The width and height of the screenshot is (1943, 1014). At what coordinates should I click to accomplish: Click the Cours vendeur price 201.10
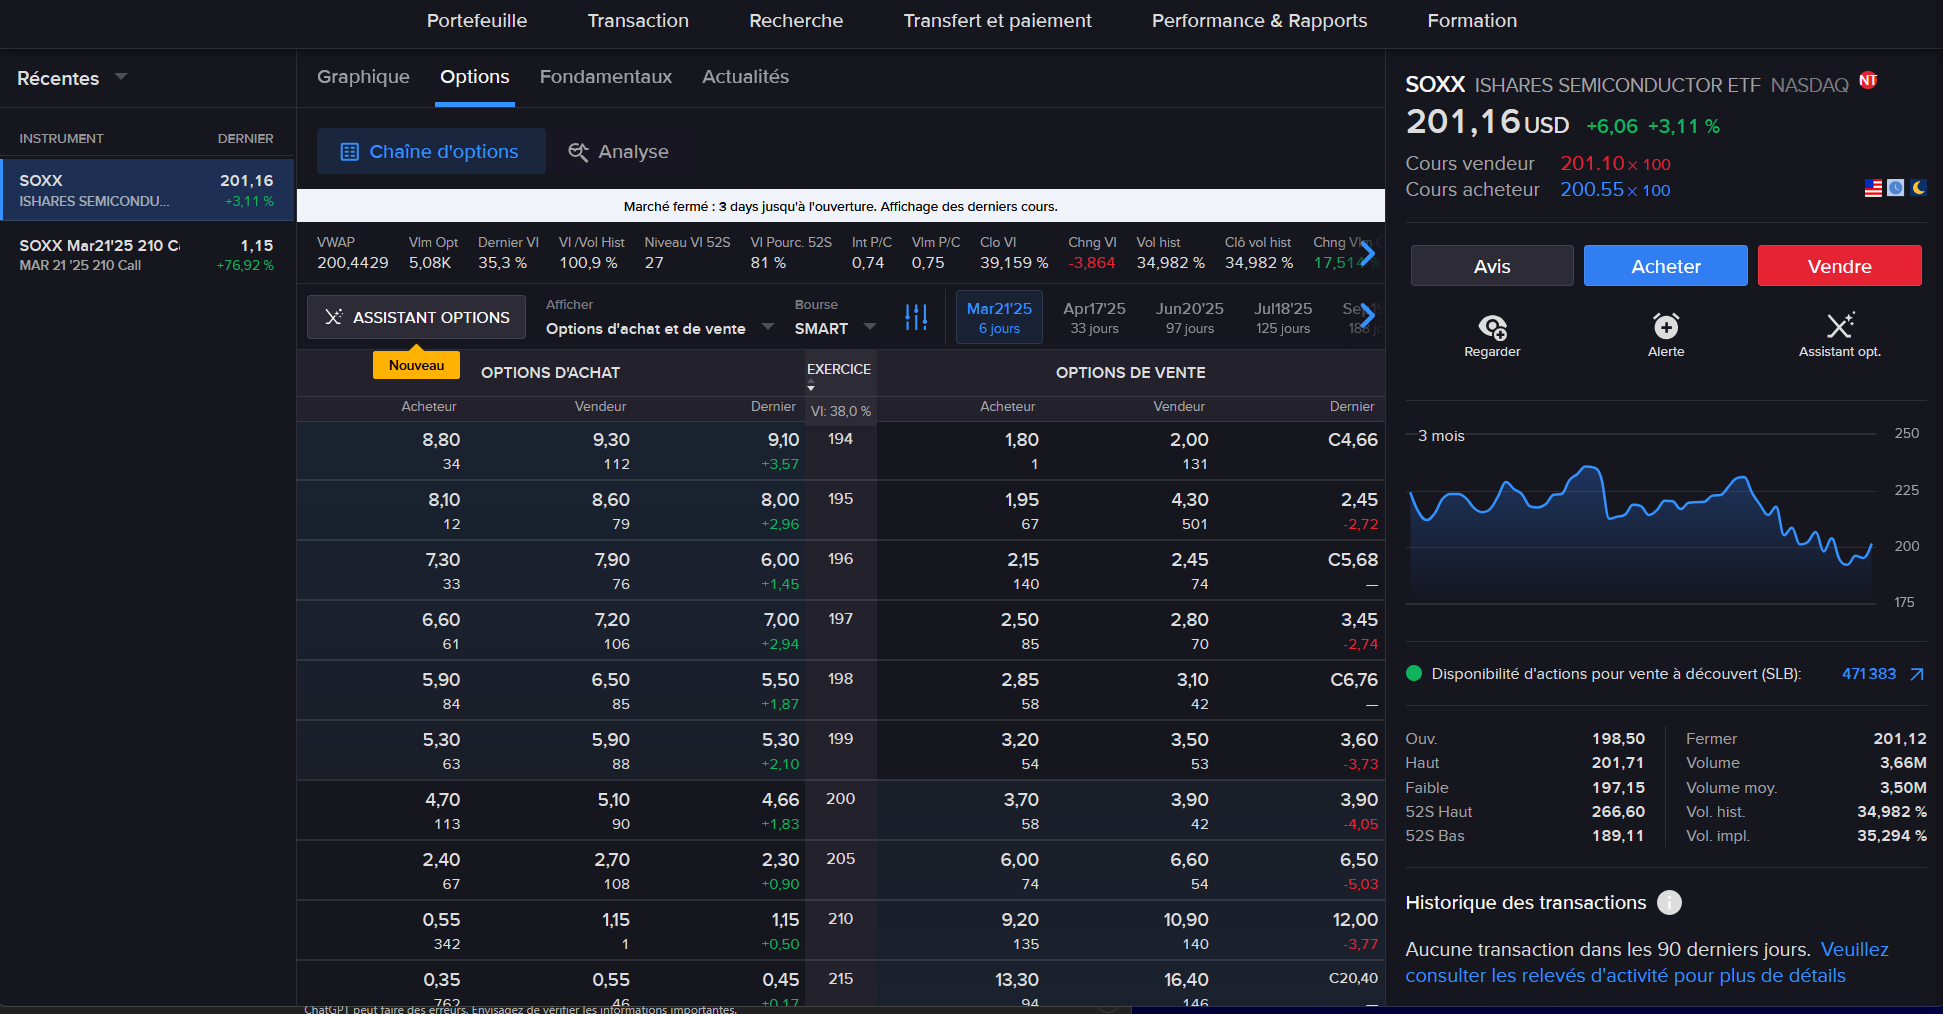tap(1592, 163)
